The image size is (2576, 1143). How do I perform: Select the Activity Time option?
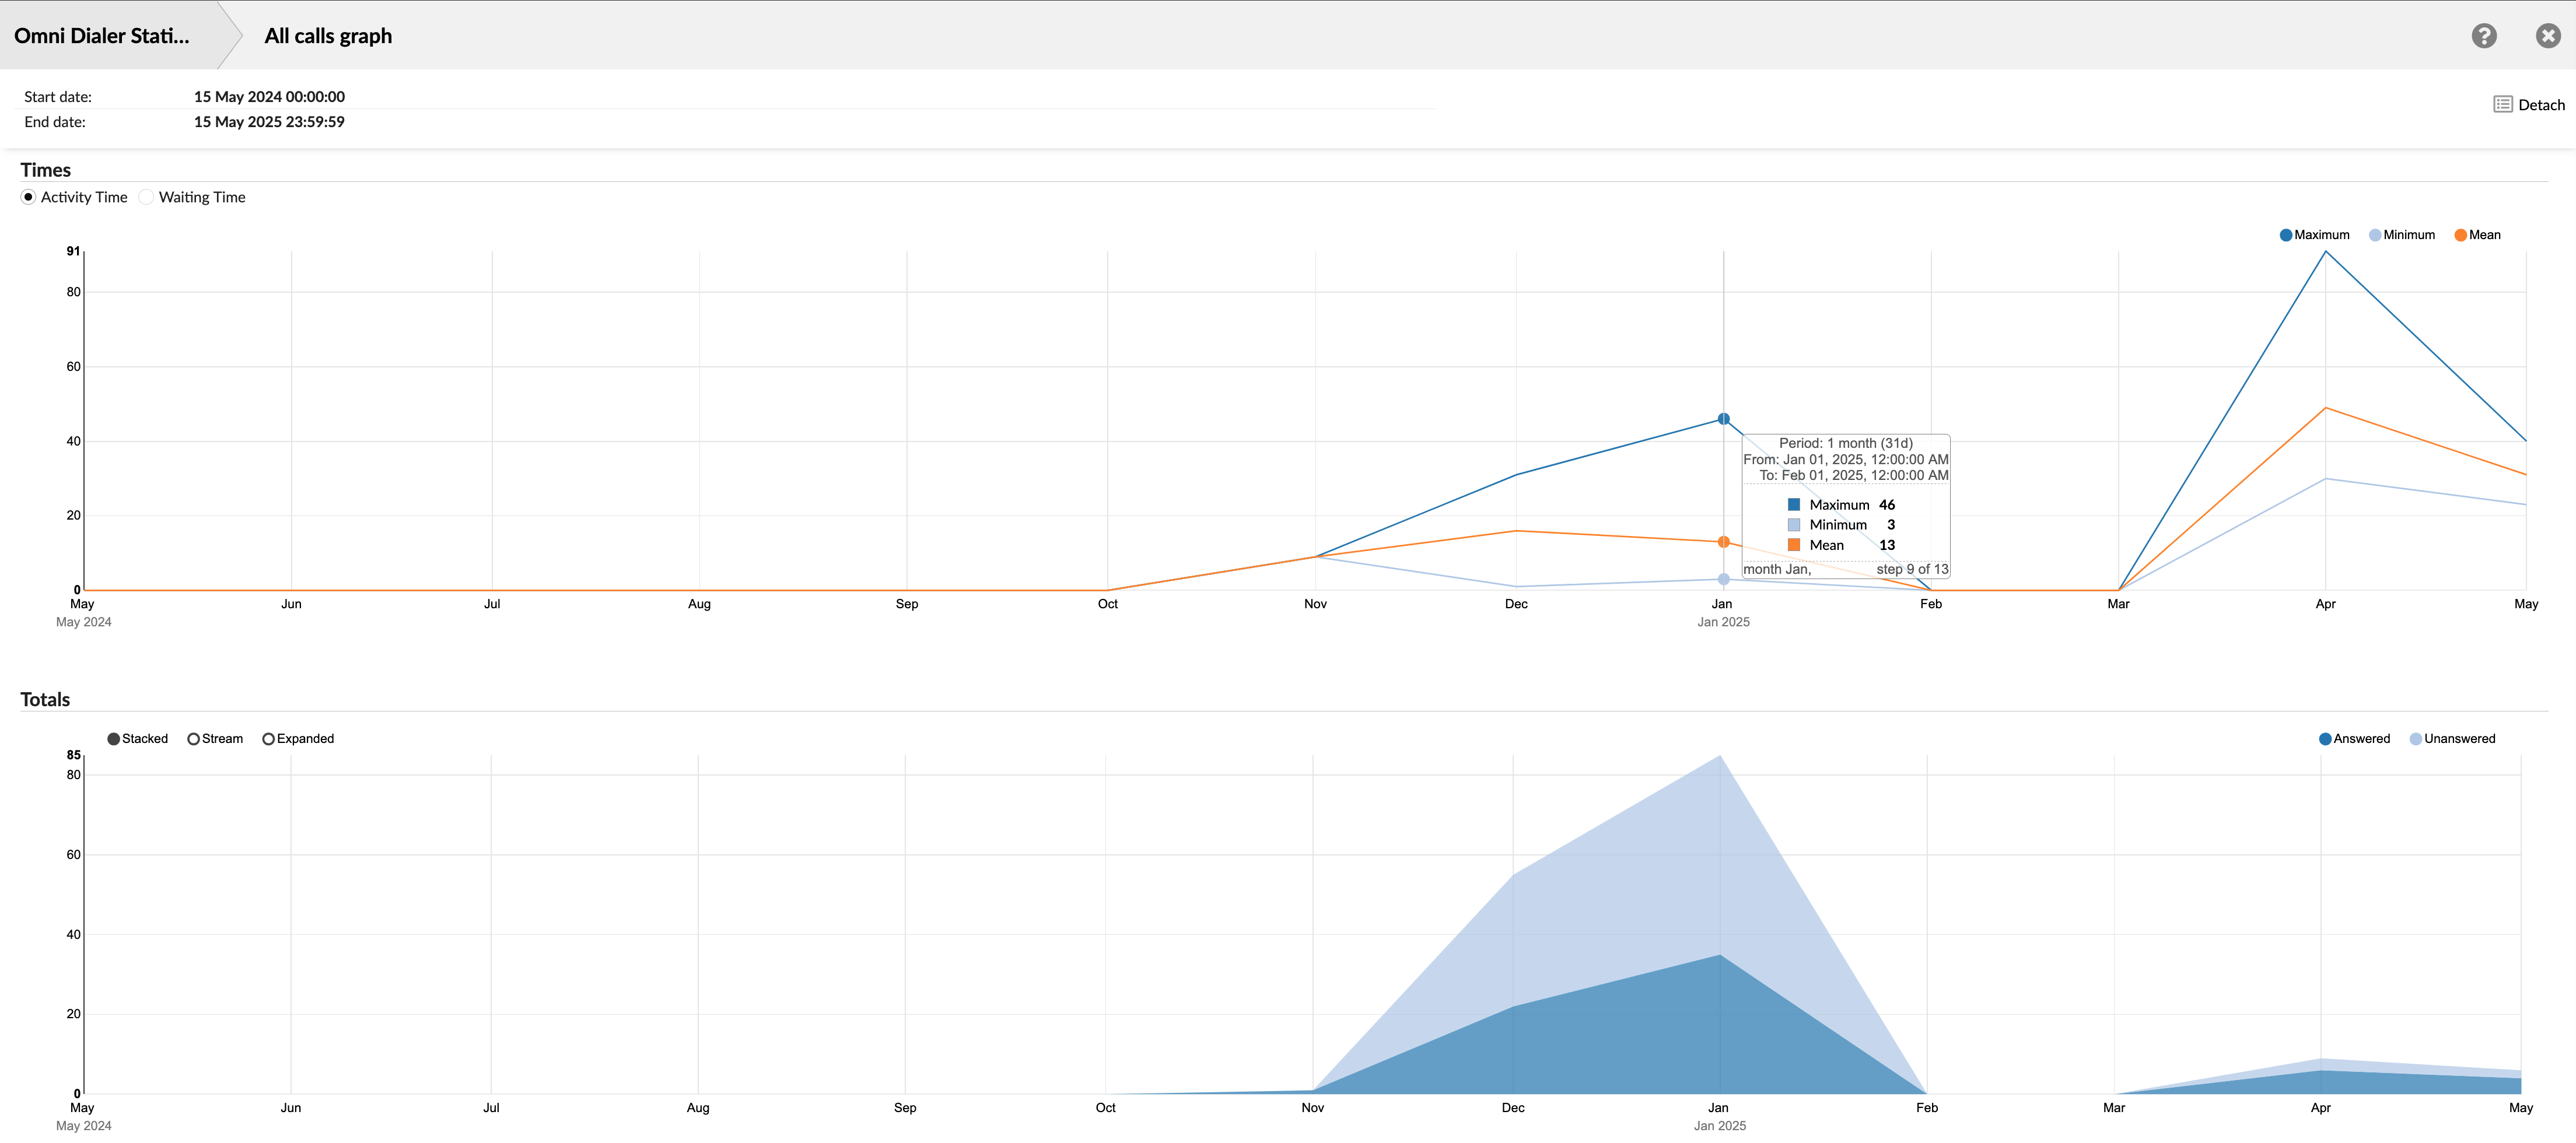point(28,197)
